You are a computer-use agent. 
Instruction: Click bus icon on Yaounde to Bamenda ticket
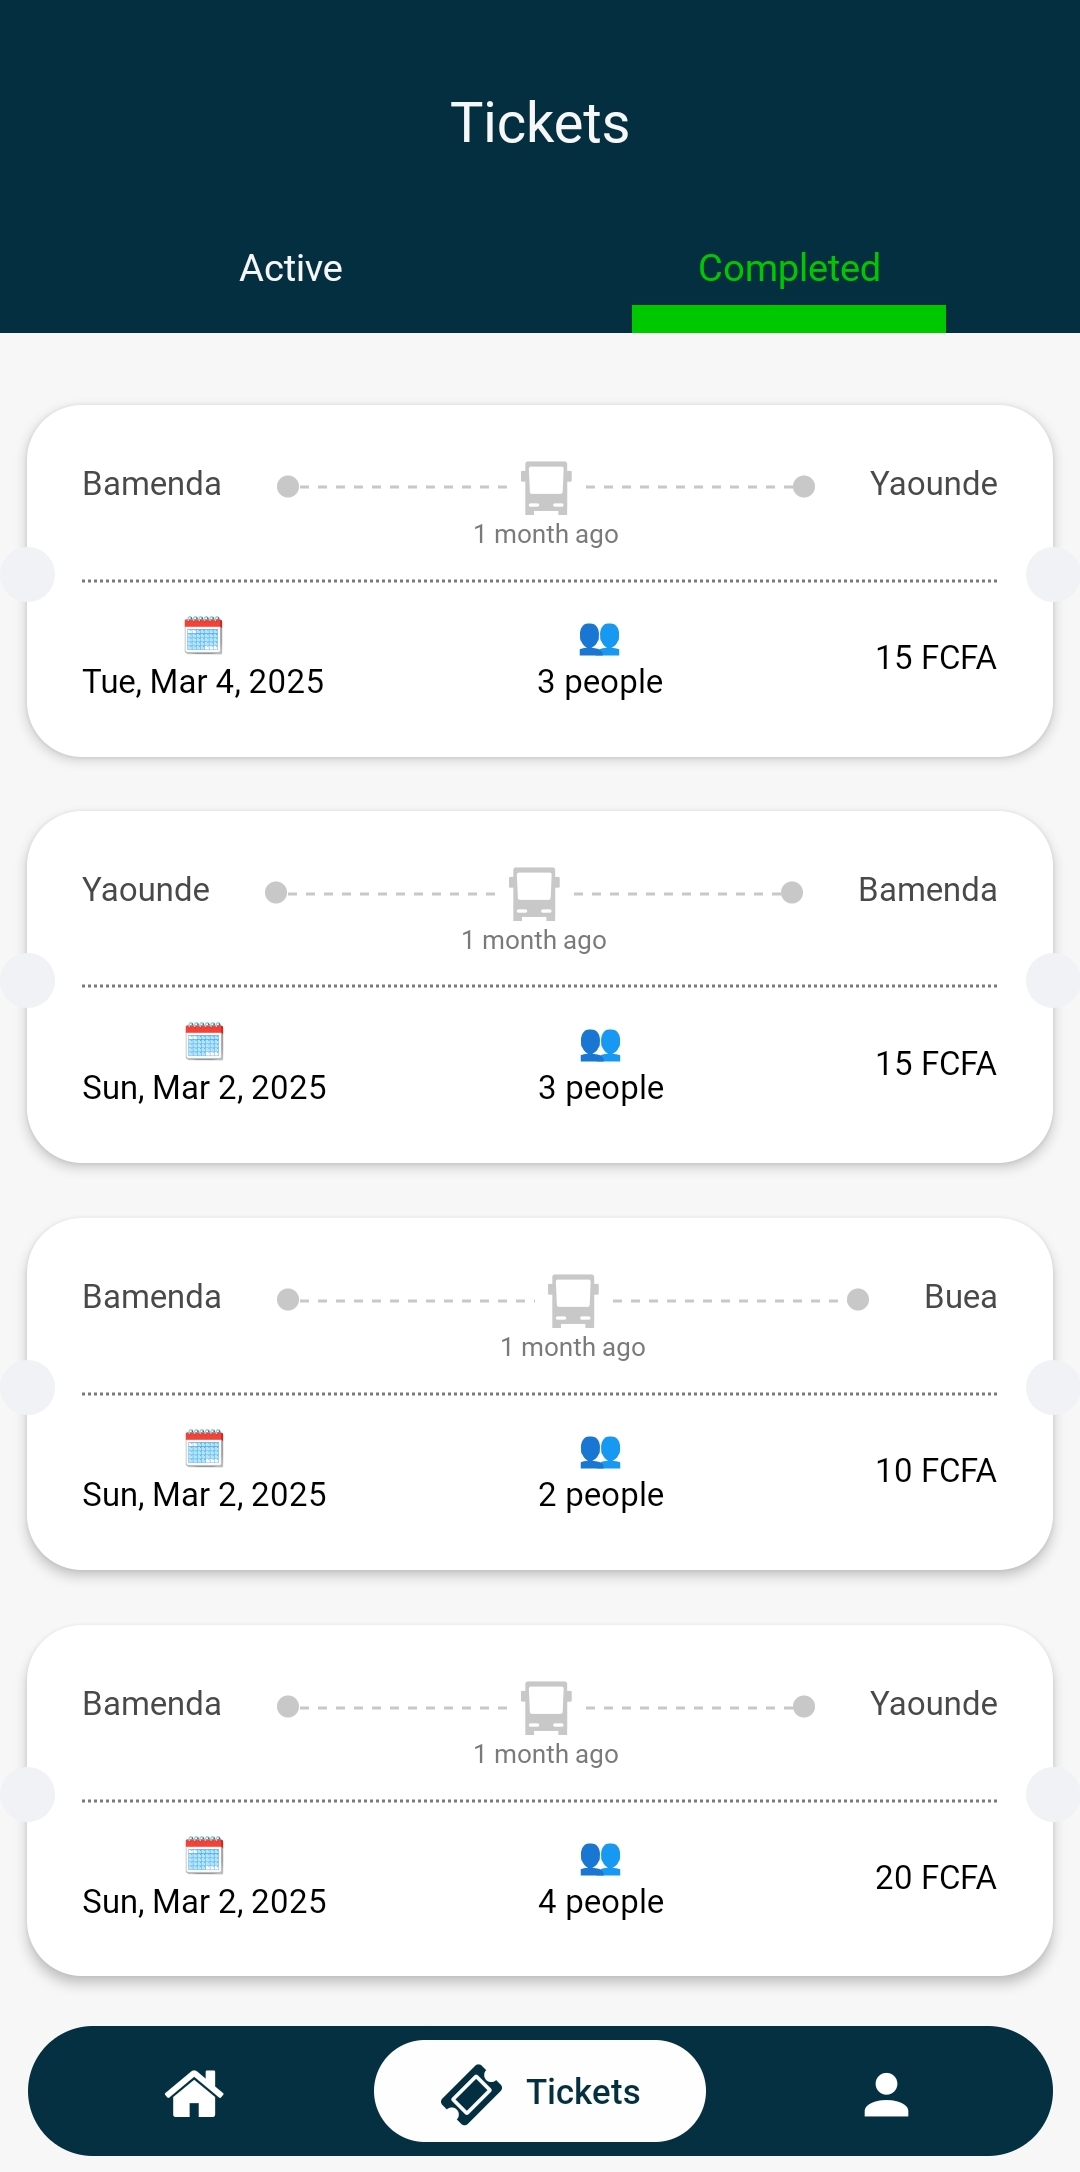tap(534, 893)
